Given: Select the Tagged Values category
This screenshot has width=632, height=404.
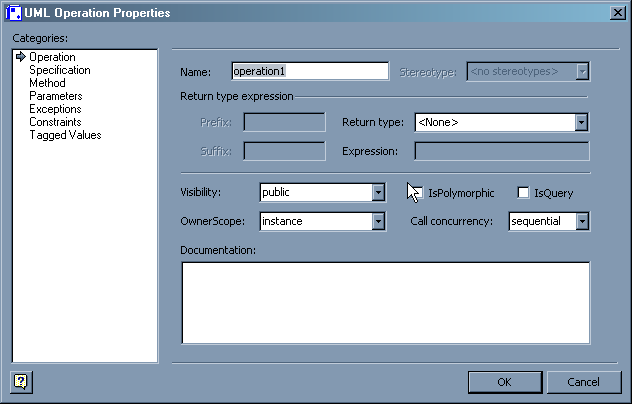Looking at the screenshot, I should 65,135.
